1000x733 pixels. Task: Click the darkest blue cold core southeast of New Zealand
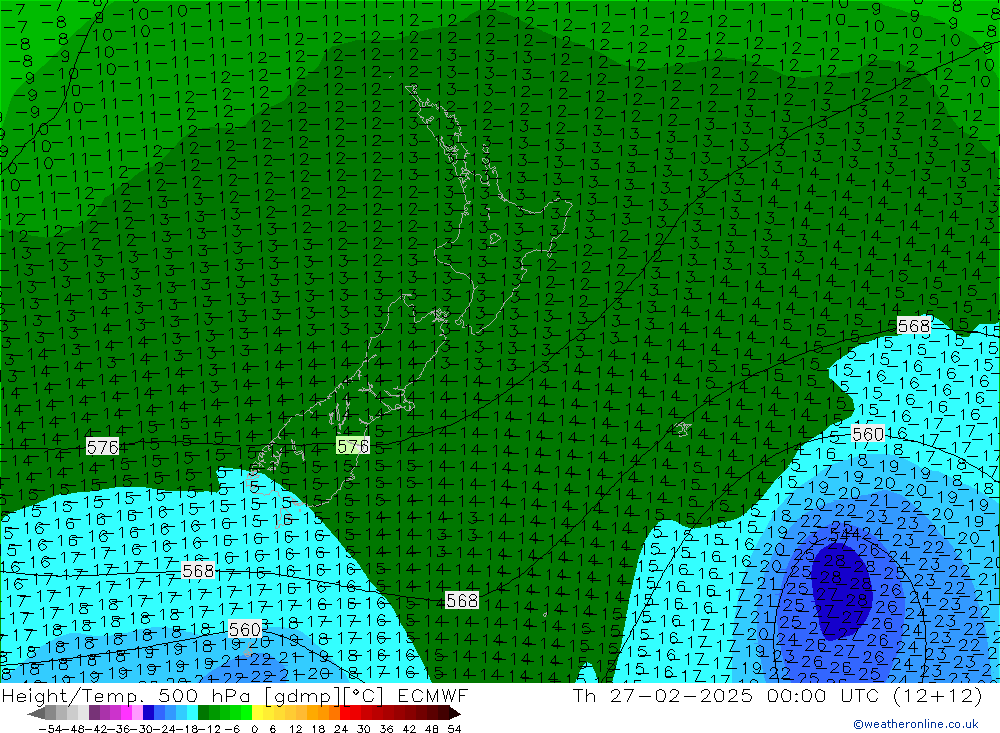pos(842,590)
